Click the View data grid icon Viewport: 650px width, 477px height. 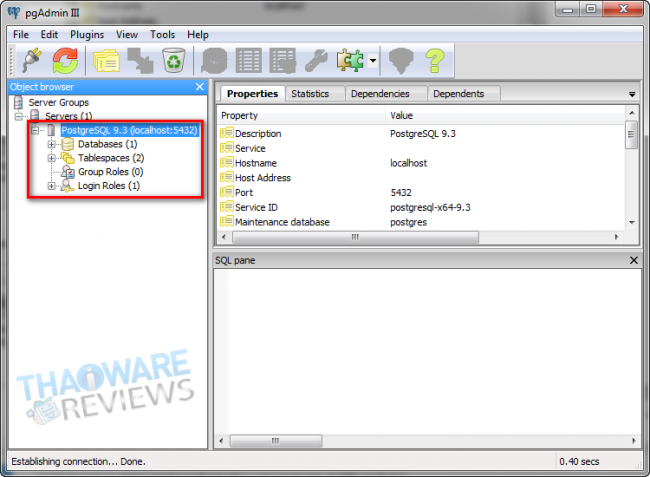(248, 61)
